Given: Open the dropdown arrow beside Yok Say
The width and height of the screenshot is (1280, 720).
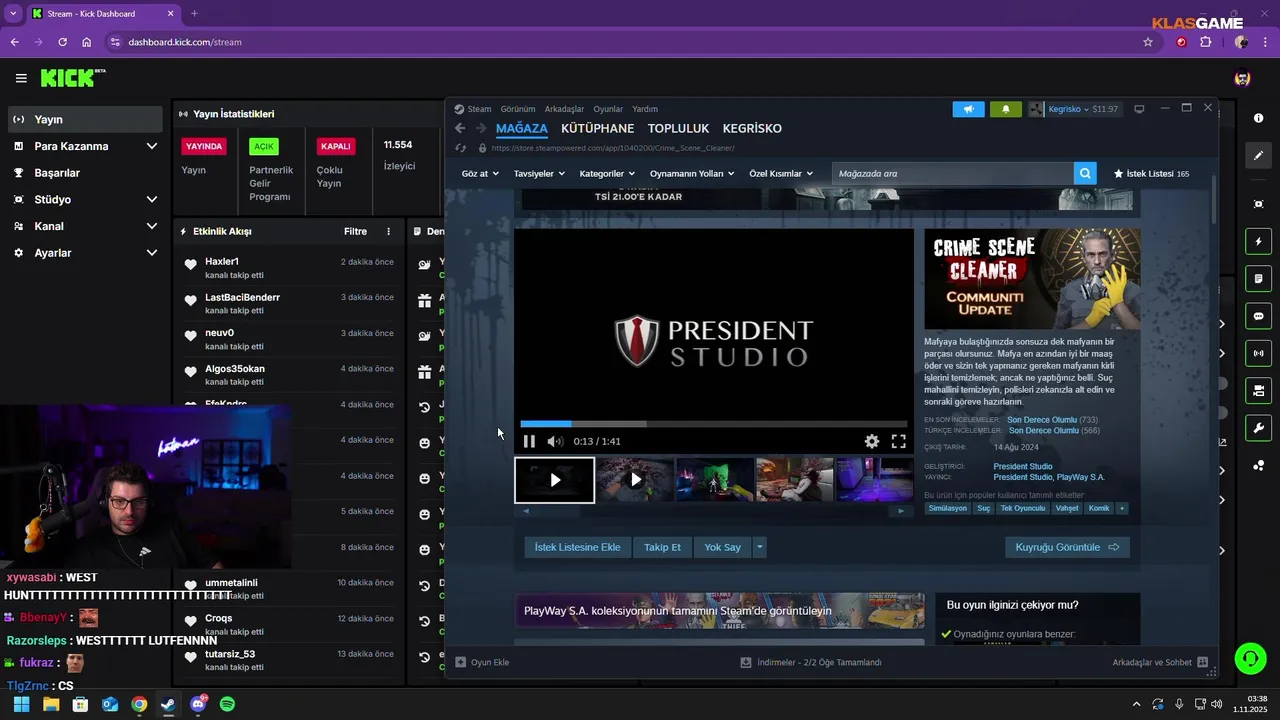Looking at the screenshot, I should [760, 547].
